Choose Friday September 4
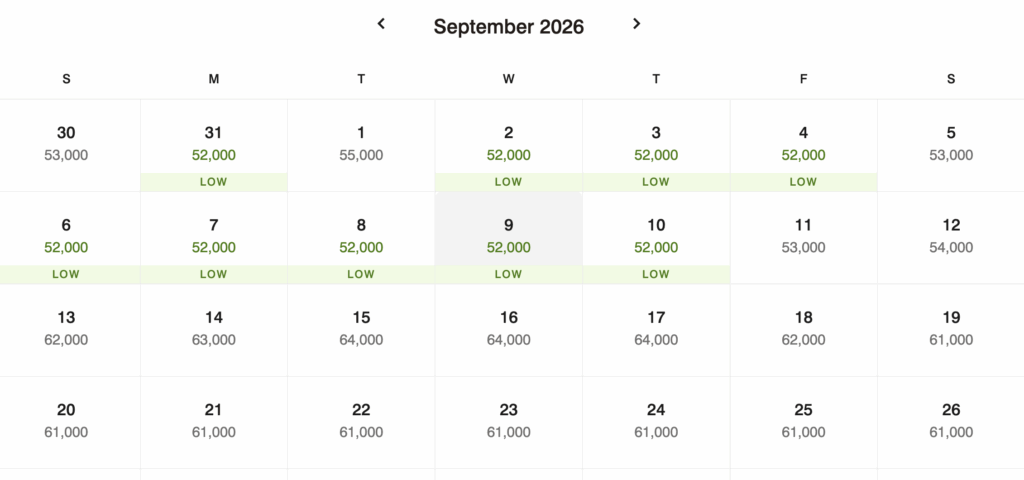 [803, 145]
